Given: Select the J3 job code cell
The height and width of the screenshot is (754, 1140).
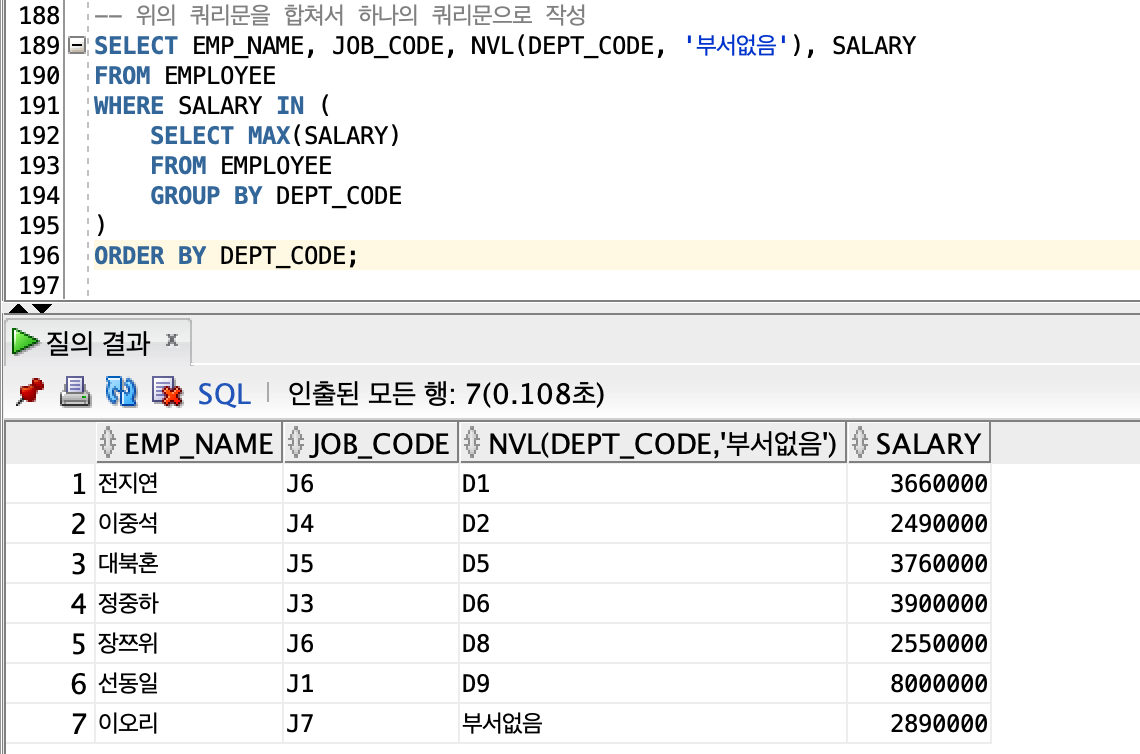Looking at the screenshot, I should [371, 603].
